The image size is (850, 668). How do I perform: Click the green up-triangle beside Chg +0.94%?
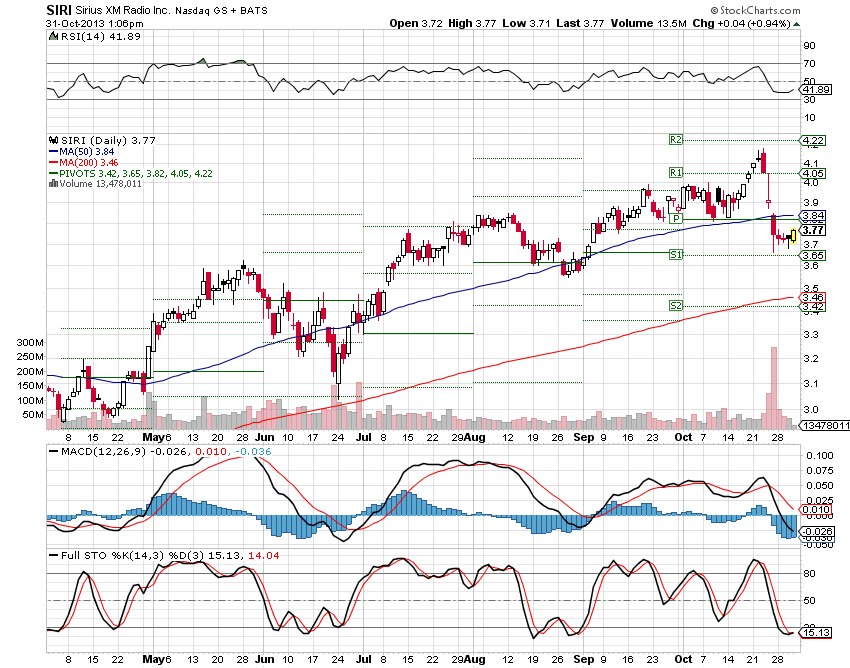pyautogui.click(x=796, y=24)
